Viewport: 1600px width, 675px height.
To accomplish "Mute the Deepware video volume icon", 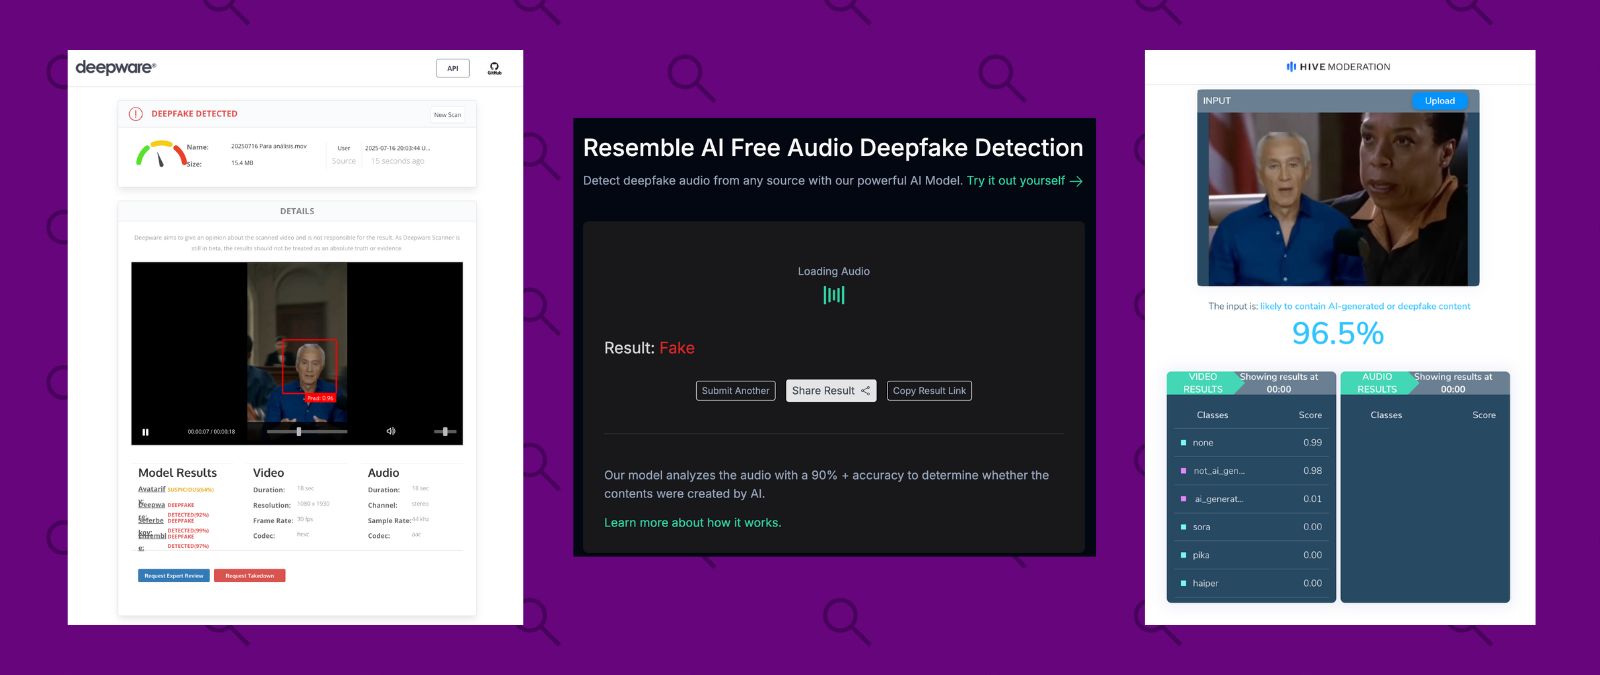I will (391, 431).
